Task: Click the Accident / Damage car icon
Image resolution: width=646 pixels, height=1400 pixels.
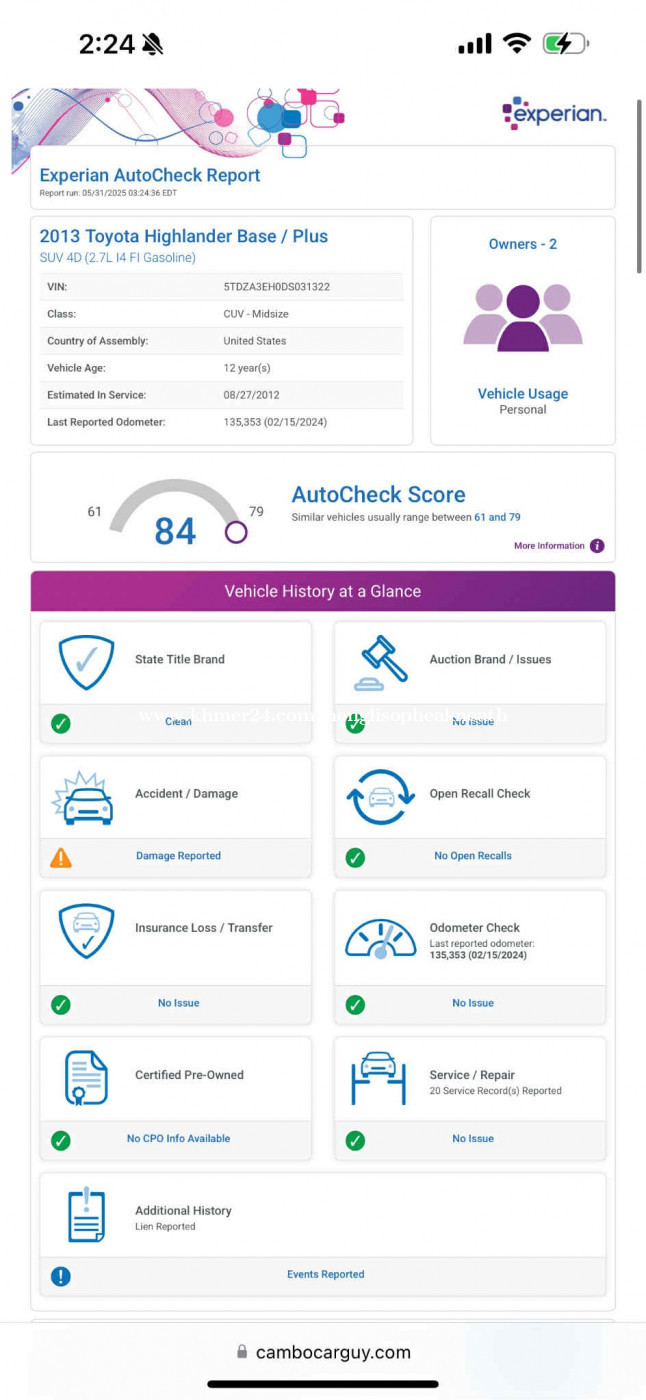Action: point(84,797)
